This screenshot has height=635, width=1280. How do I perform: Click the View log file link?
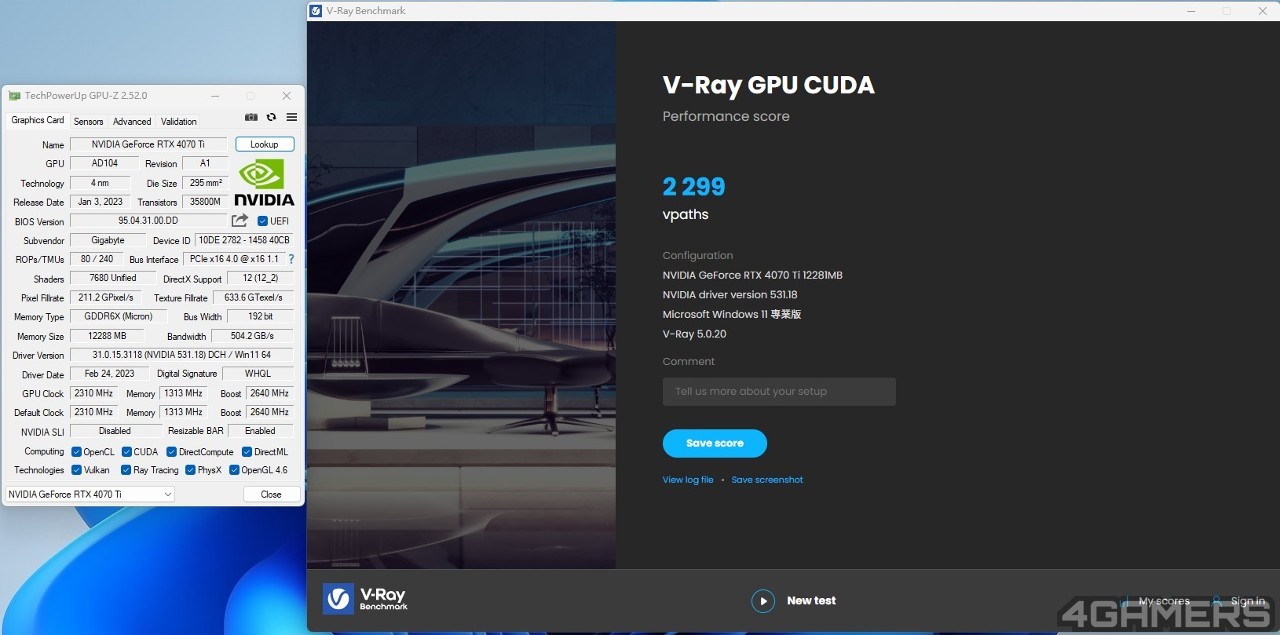(x=688, y=480)
